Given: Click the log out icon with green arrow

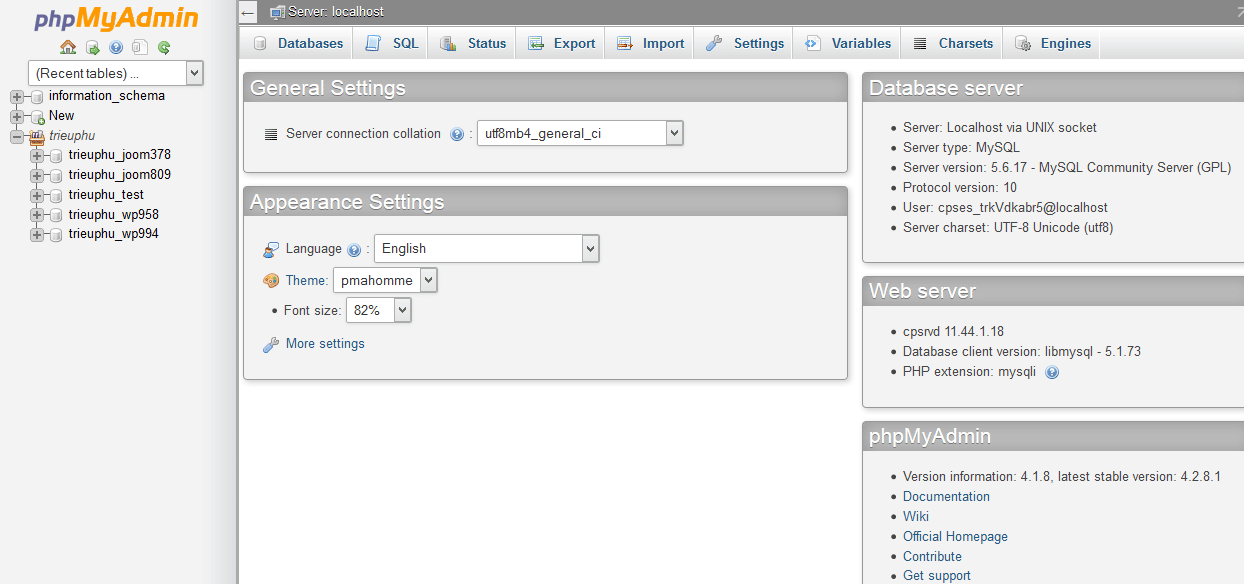Looking at the screenshot, I should click(92, 47).
